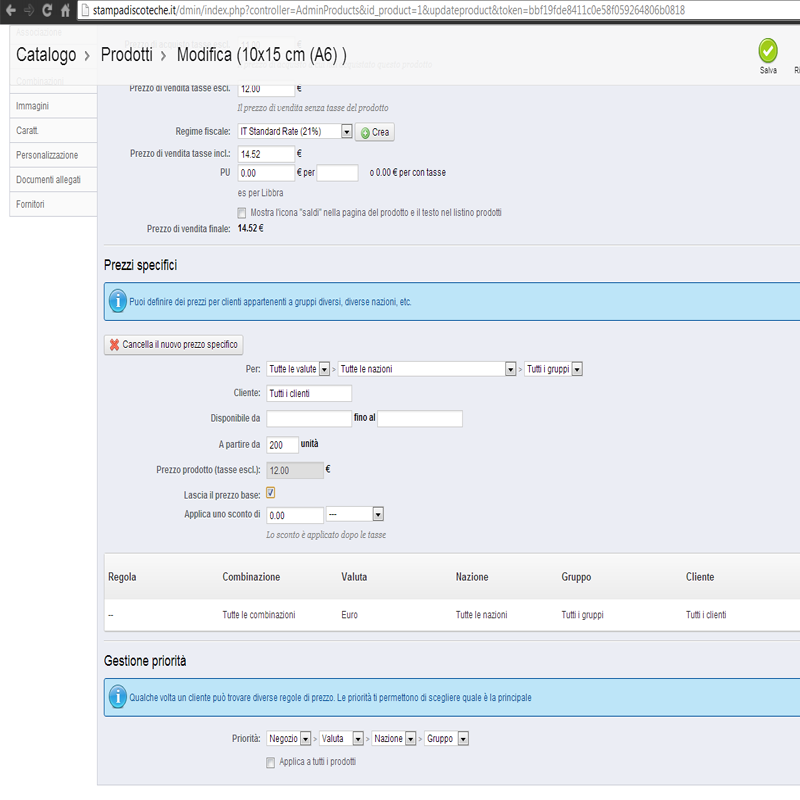The height and width of the screenshot is (800, 800).
Task: Click Cancella il nuovo prezzo specifico
Action: (x=173, y=345)
